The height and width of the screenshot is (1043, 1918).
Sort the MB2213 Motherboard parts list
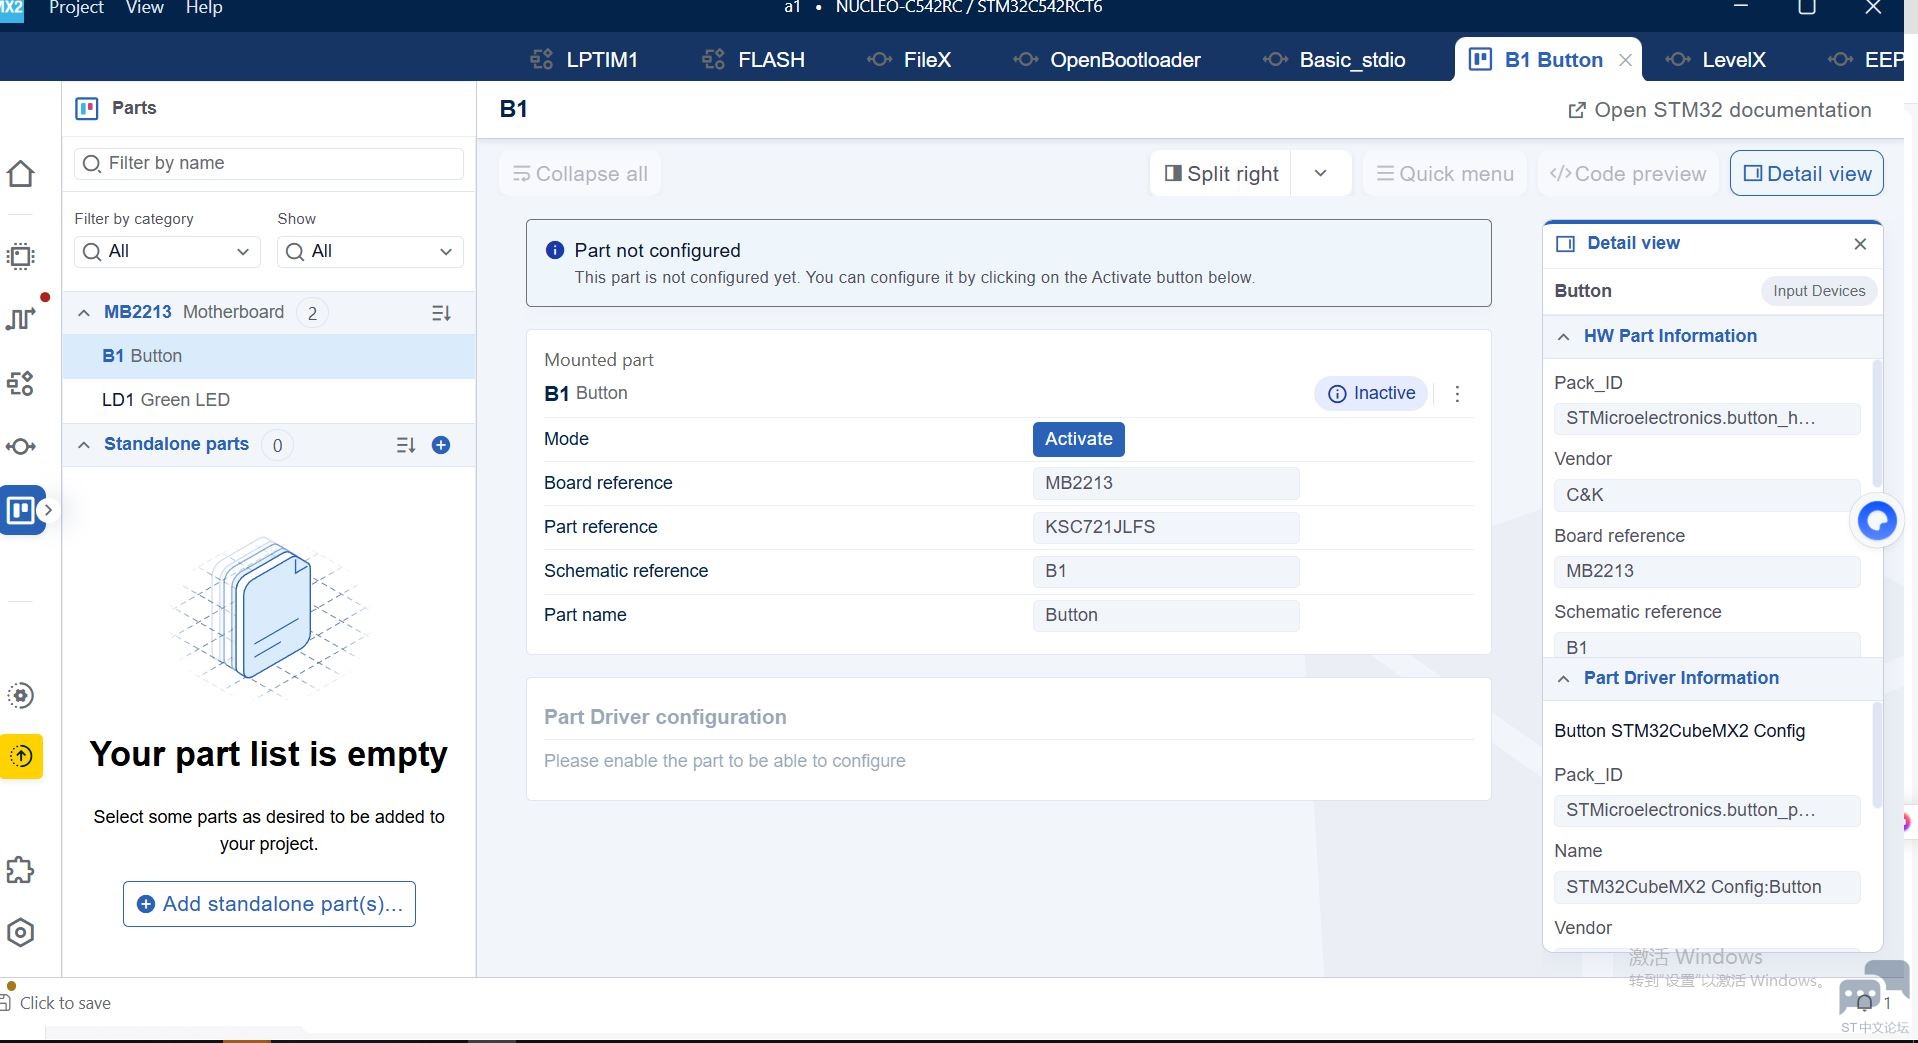441,313
